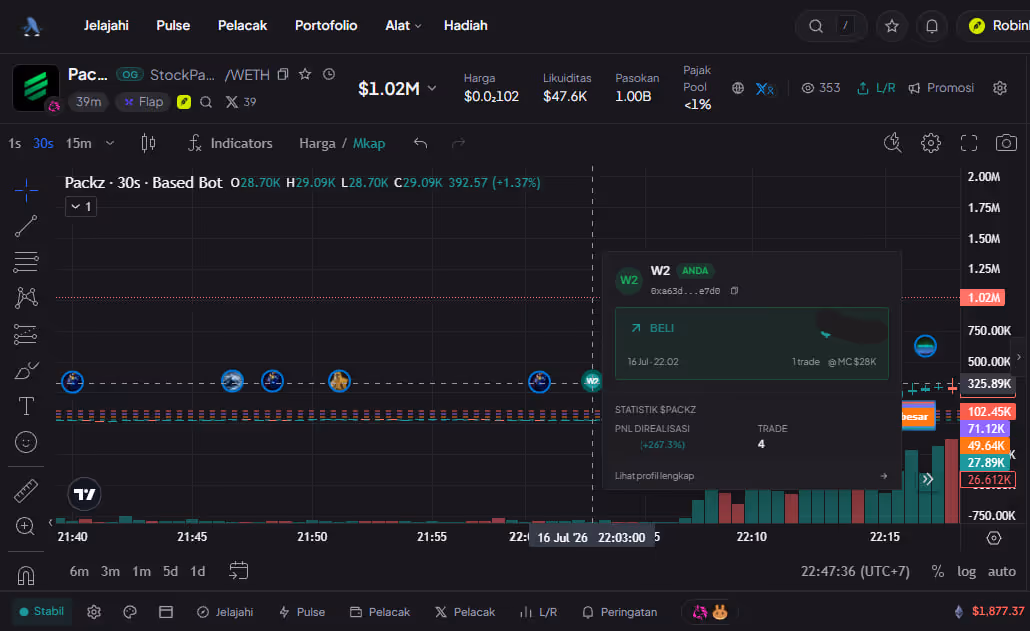Viewport: 1030px width, 631px height.
Task: Copy the W2 wallet address
Action: click(x=734, y=290)
